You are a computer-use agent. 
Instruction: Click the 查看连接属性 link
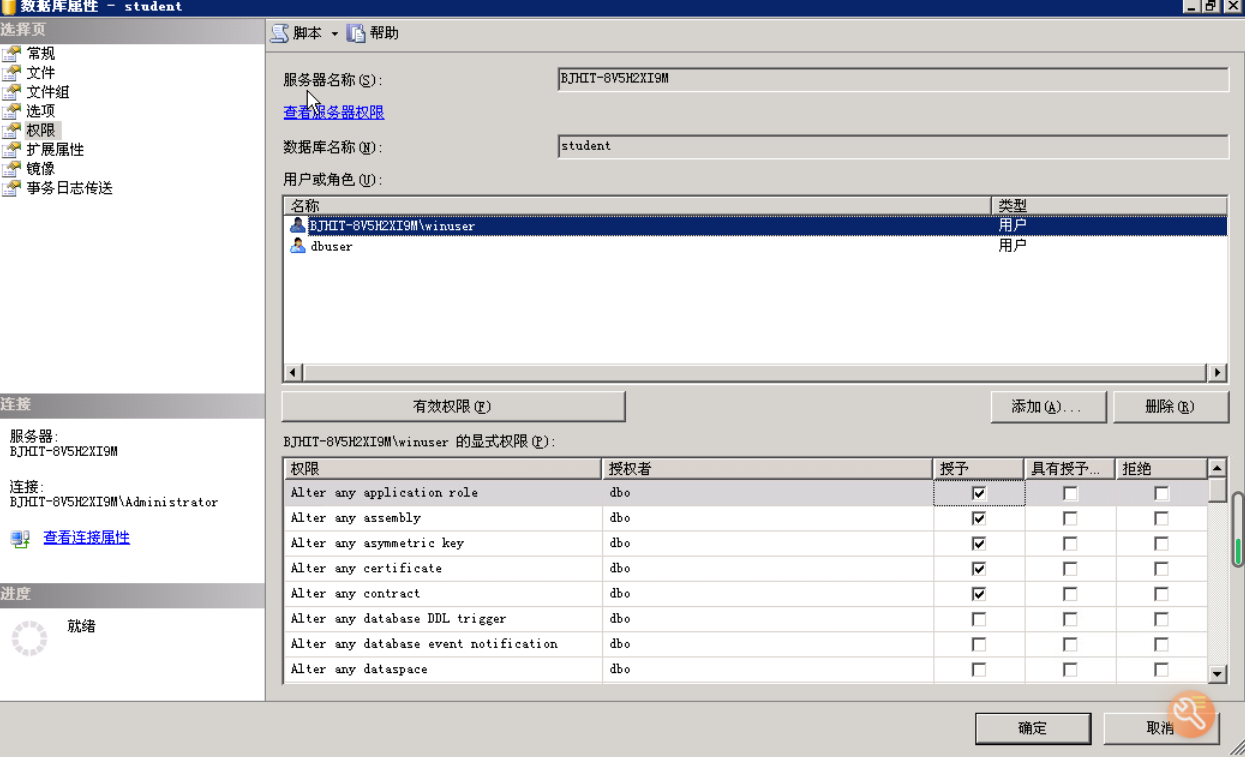[x=86, y=537]
